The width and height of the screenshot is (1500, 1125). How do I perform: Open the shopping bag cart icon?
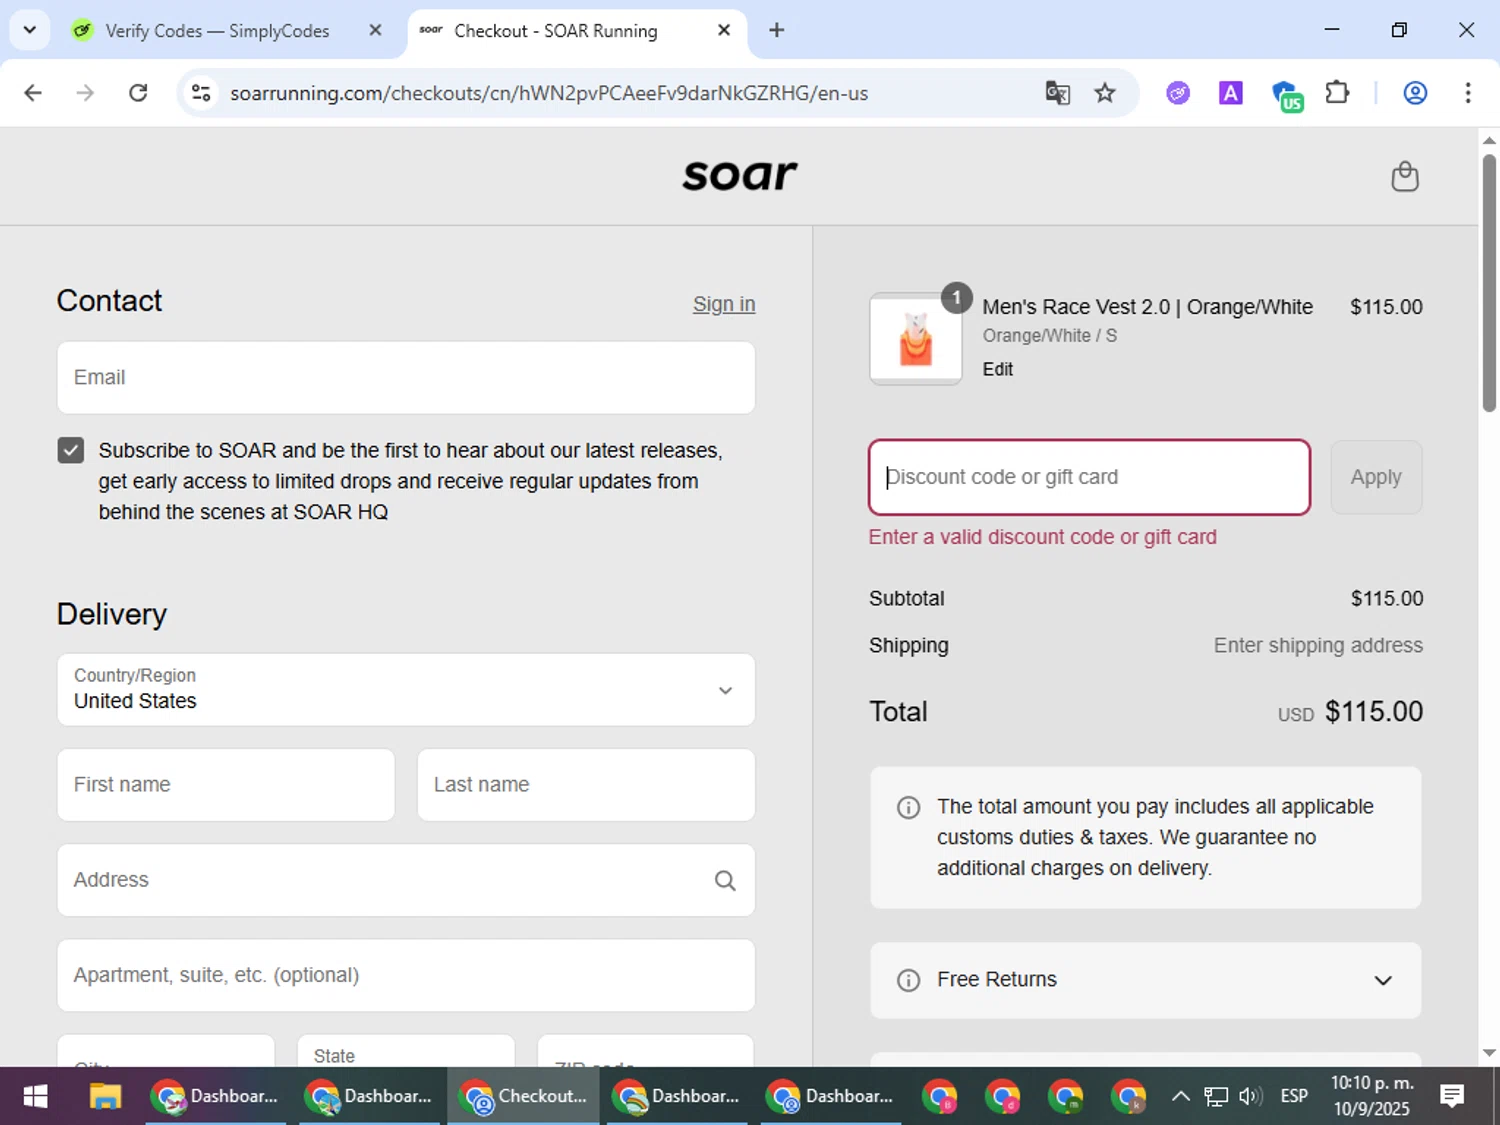tap(1405, 176)
